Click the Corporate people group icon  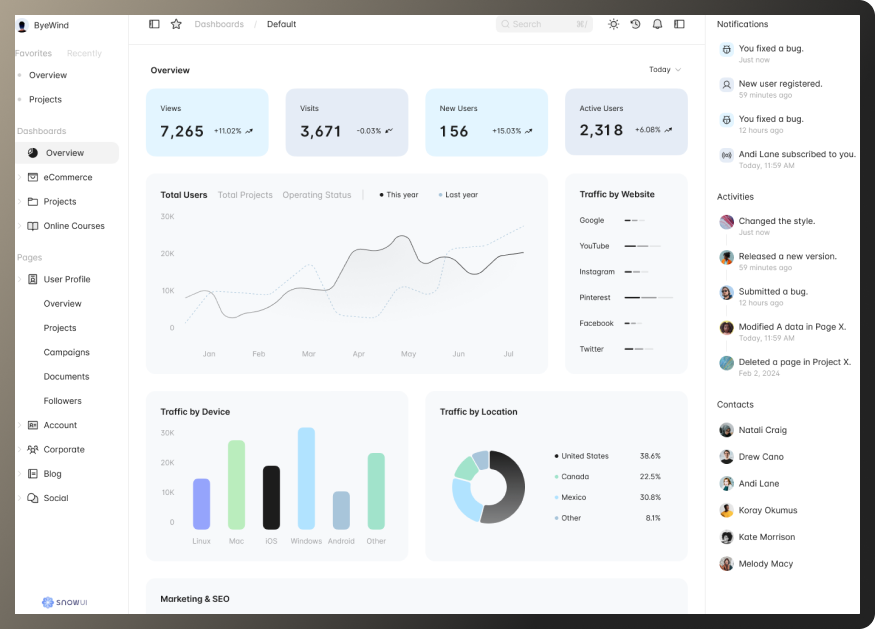point(33,450)
